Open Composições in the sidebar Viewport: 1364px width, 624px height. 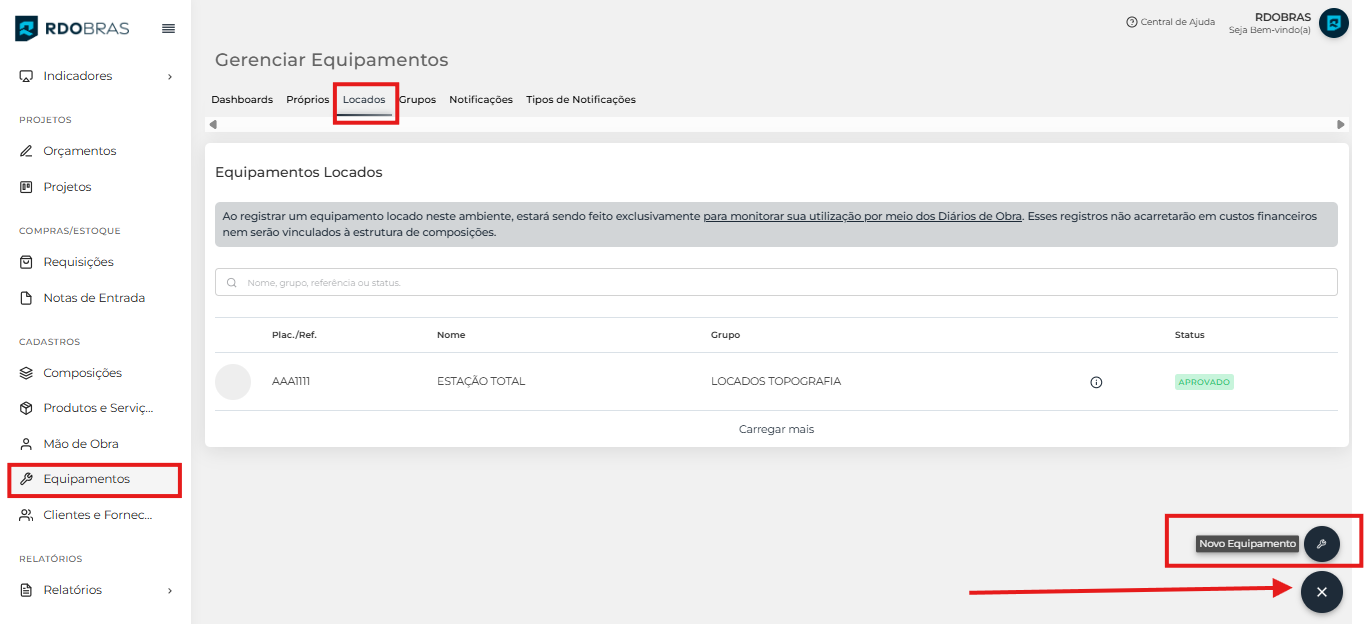point(82,373)
